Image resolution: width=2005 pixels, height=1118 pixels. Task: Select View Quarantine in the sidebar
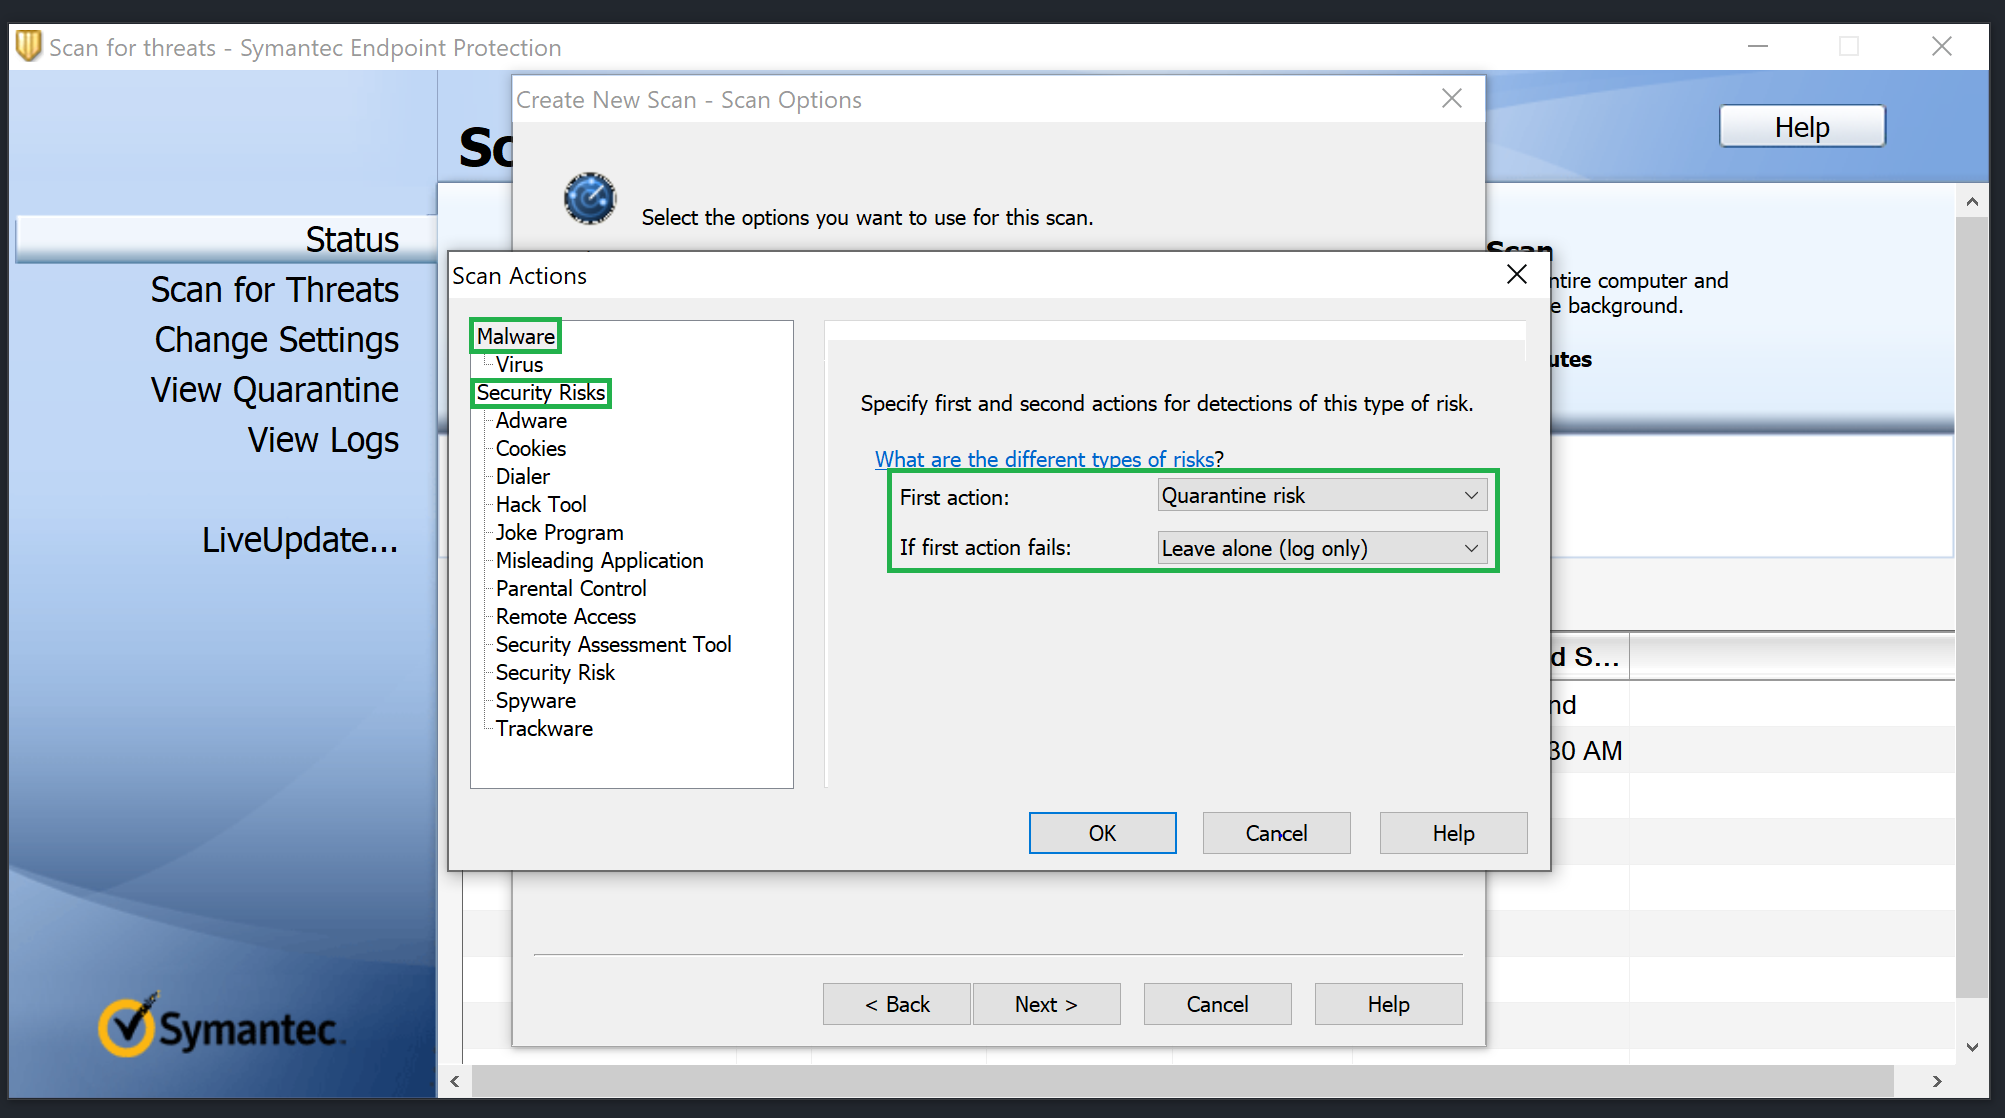click(274, 389)
